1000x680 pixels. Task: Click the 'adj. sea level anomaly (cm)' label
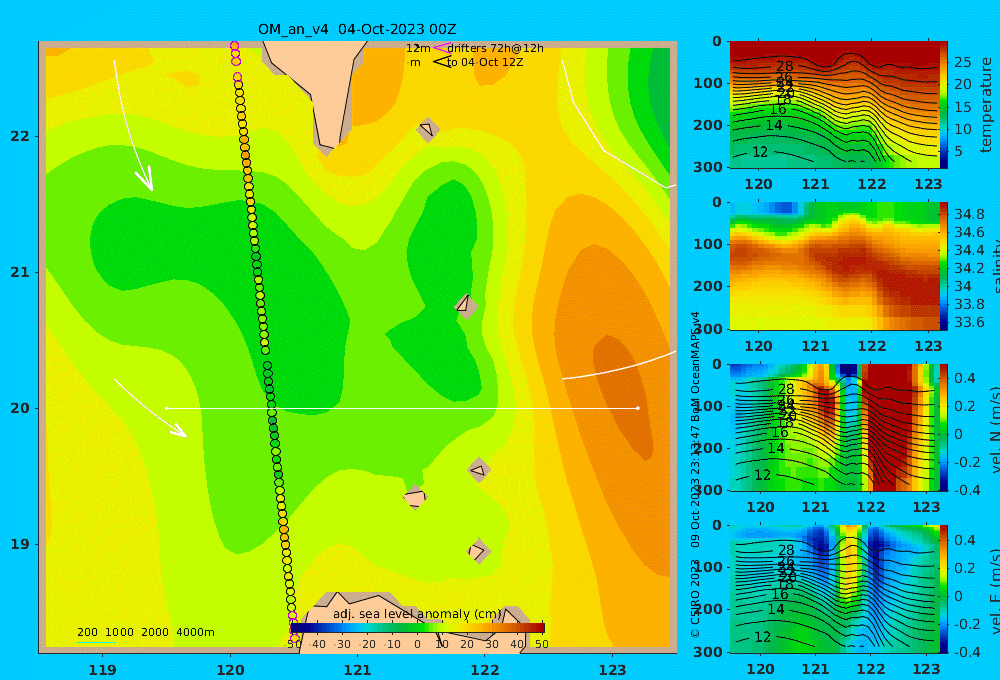point(417,614)
